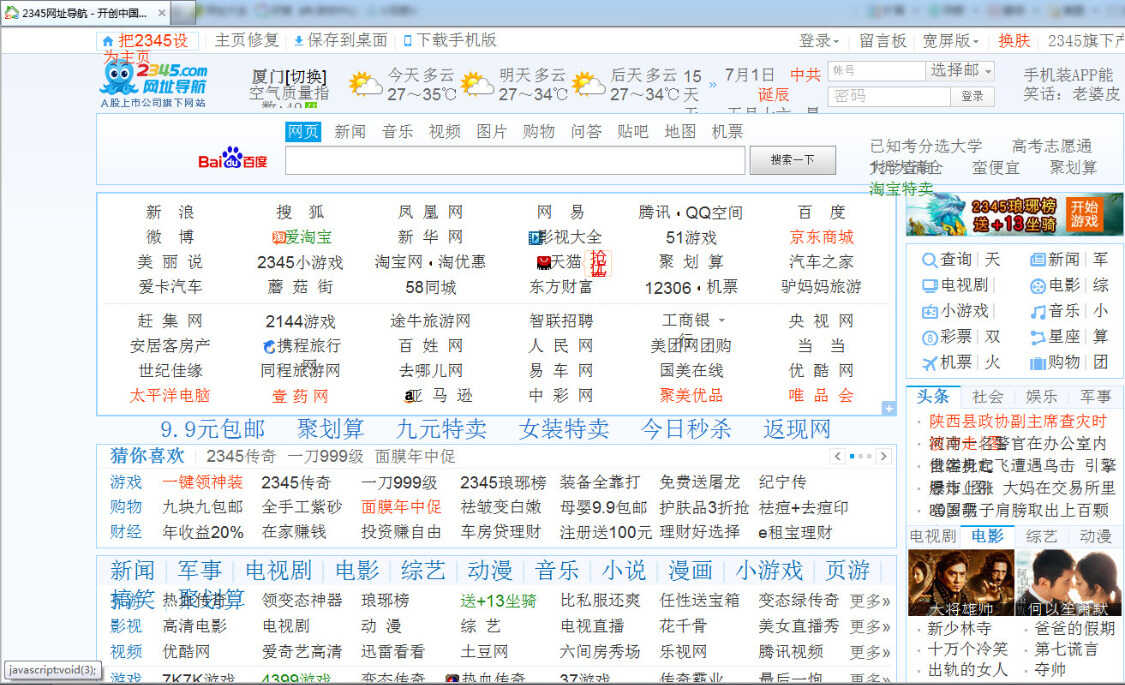The image size is (1125, 685).
Task: Close the 2345网址导航 browser tab
Action: coord(161,13)
